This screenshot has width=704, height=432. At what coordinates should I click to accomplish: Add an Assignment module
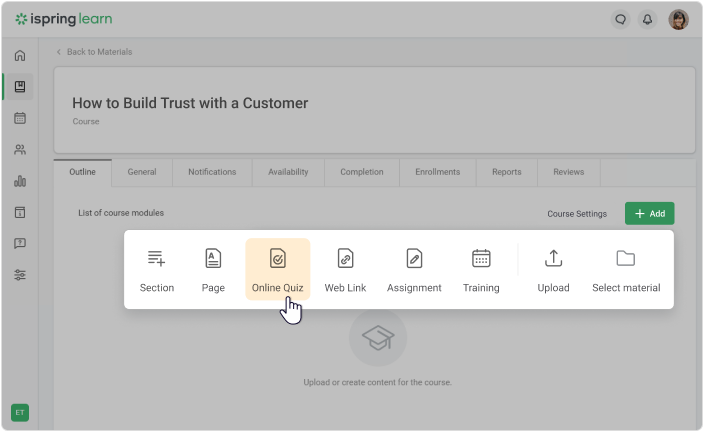tap(414, 271)
